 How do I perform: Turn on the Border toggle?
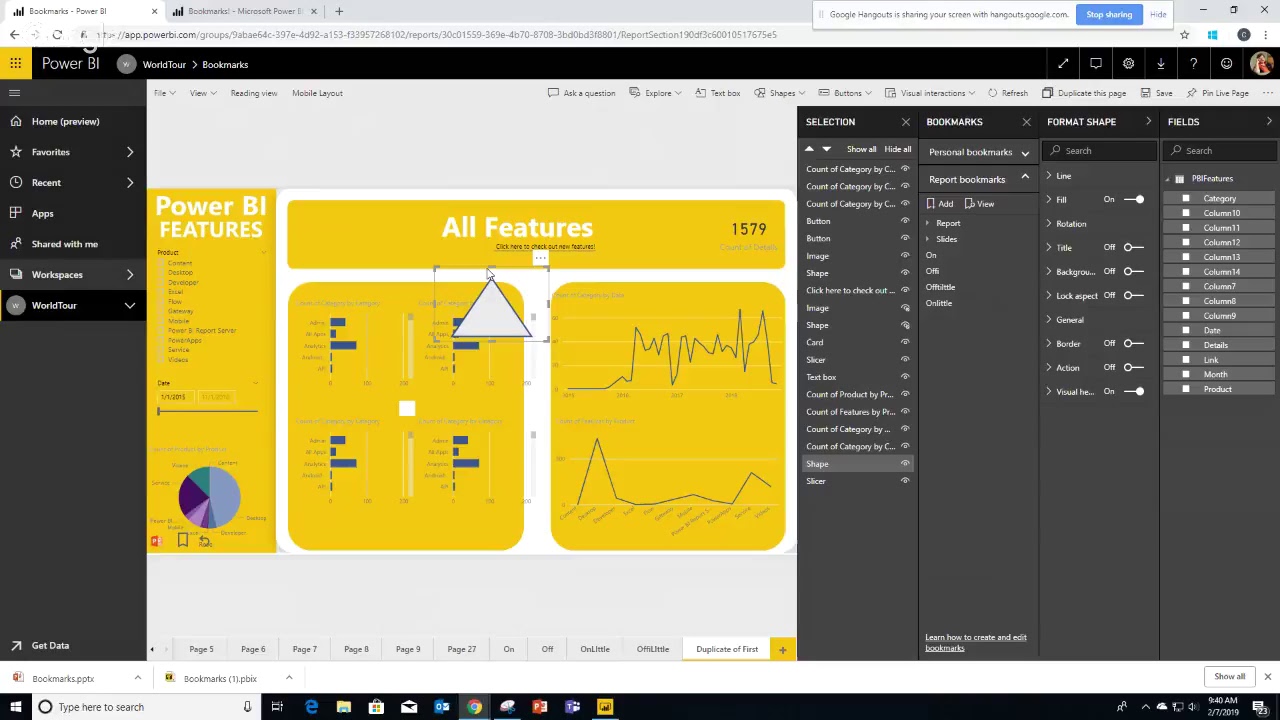(x=1133, y=344)
